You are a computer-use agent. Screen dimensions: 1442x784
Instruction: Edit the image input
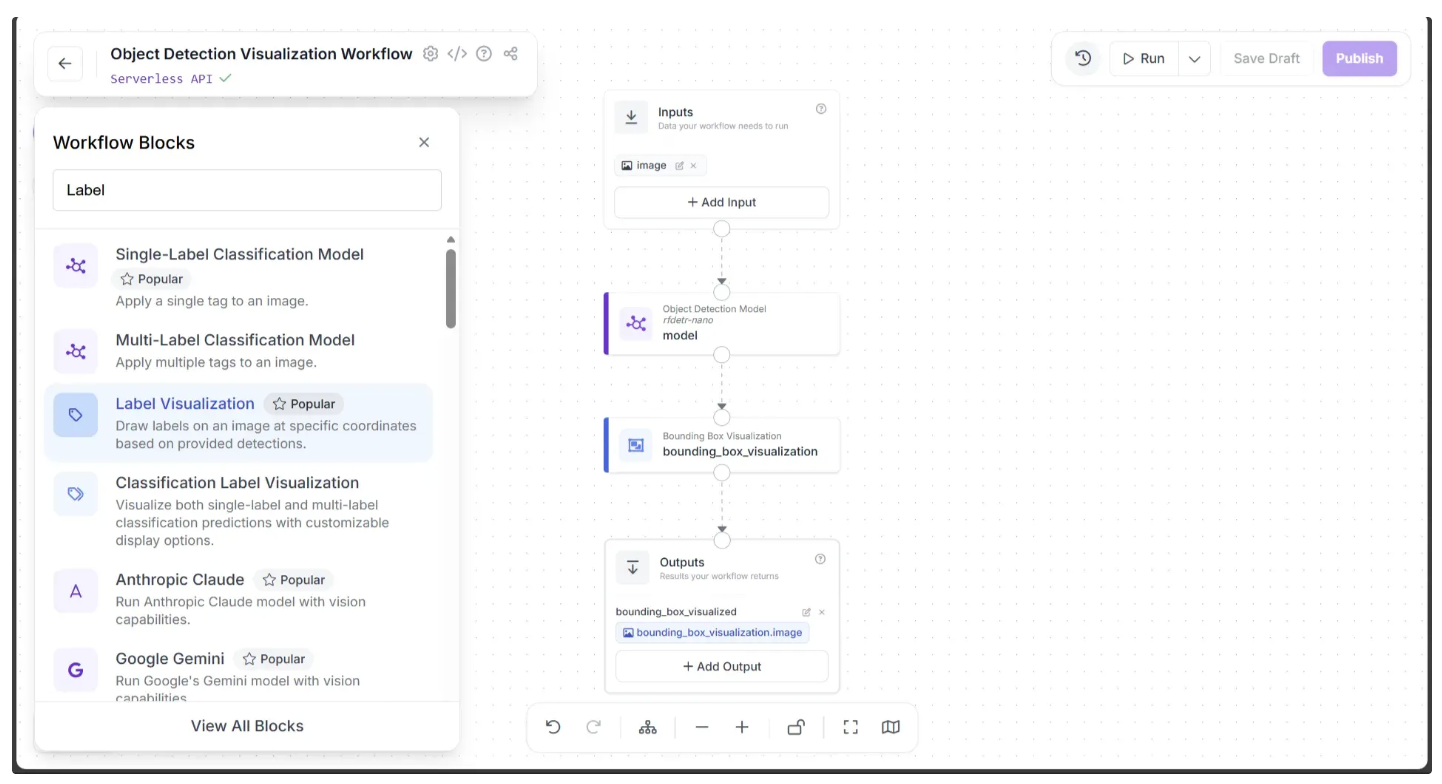[680, 166]
